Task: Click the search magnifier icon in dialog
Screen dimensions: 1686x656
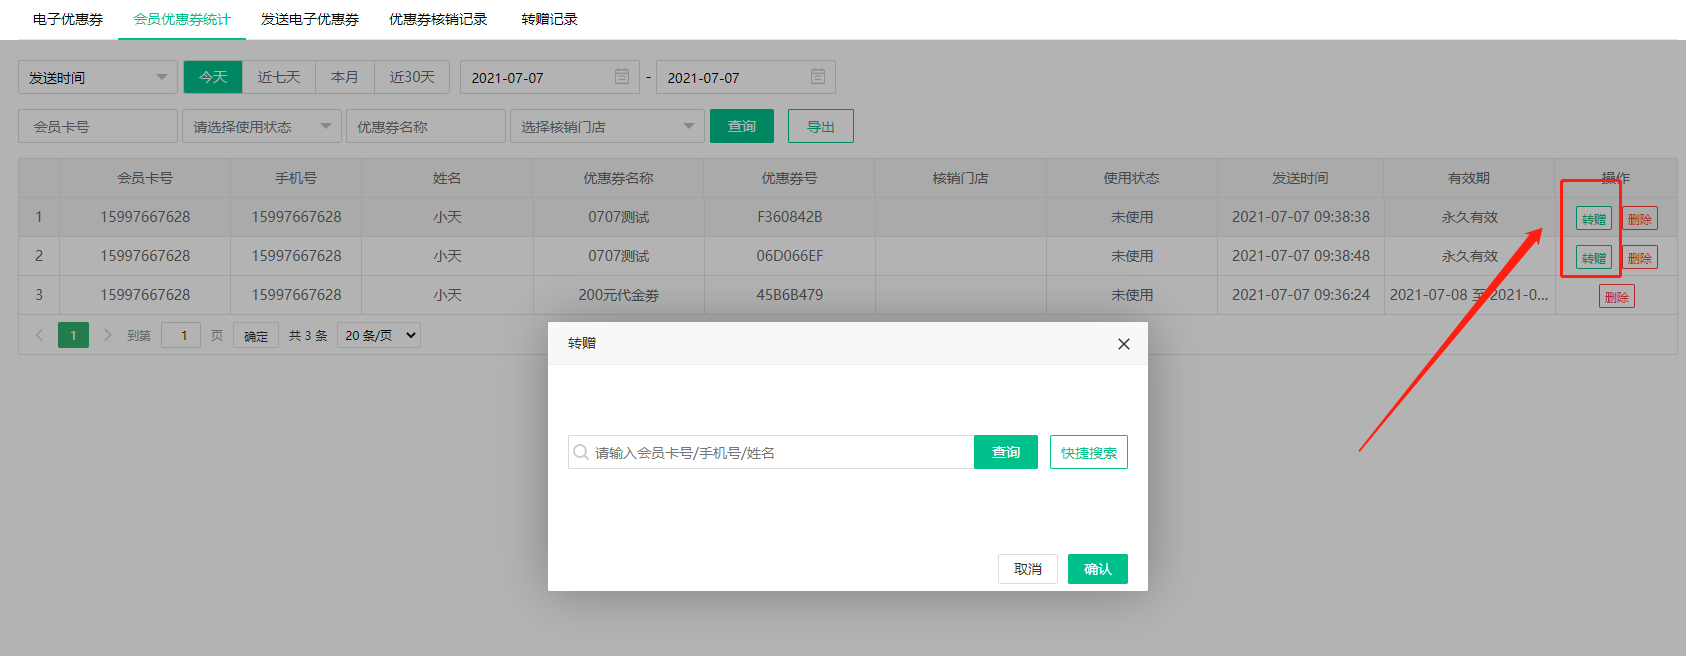Action: (x=581, y=452)
